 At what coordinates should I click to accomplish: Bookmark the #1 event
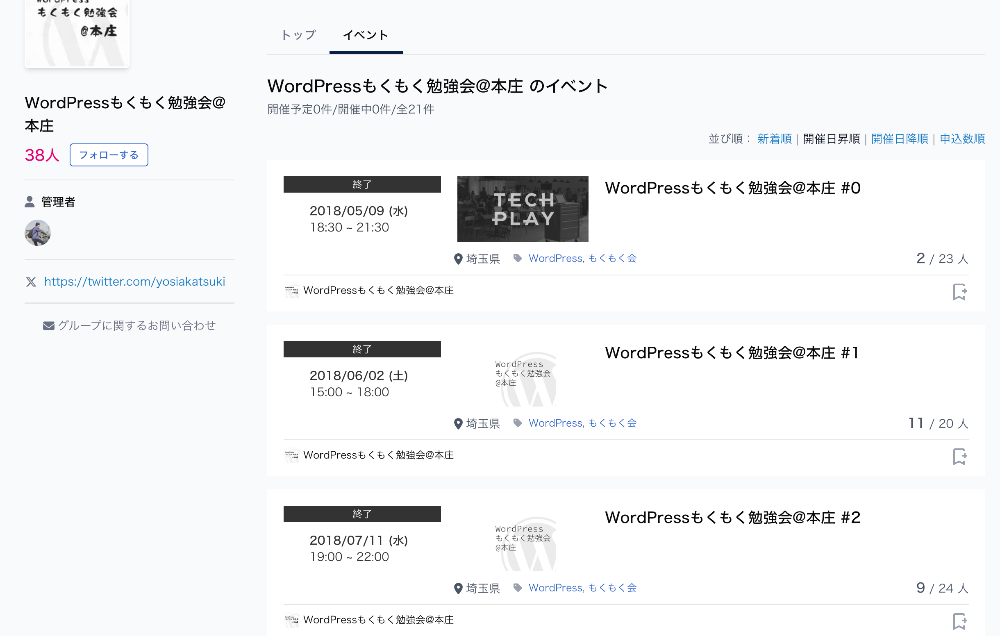[960, 456]
